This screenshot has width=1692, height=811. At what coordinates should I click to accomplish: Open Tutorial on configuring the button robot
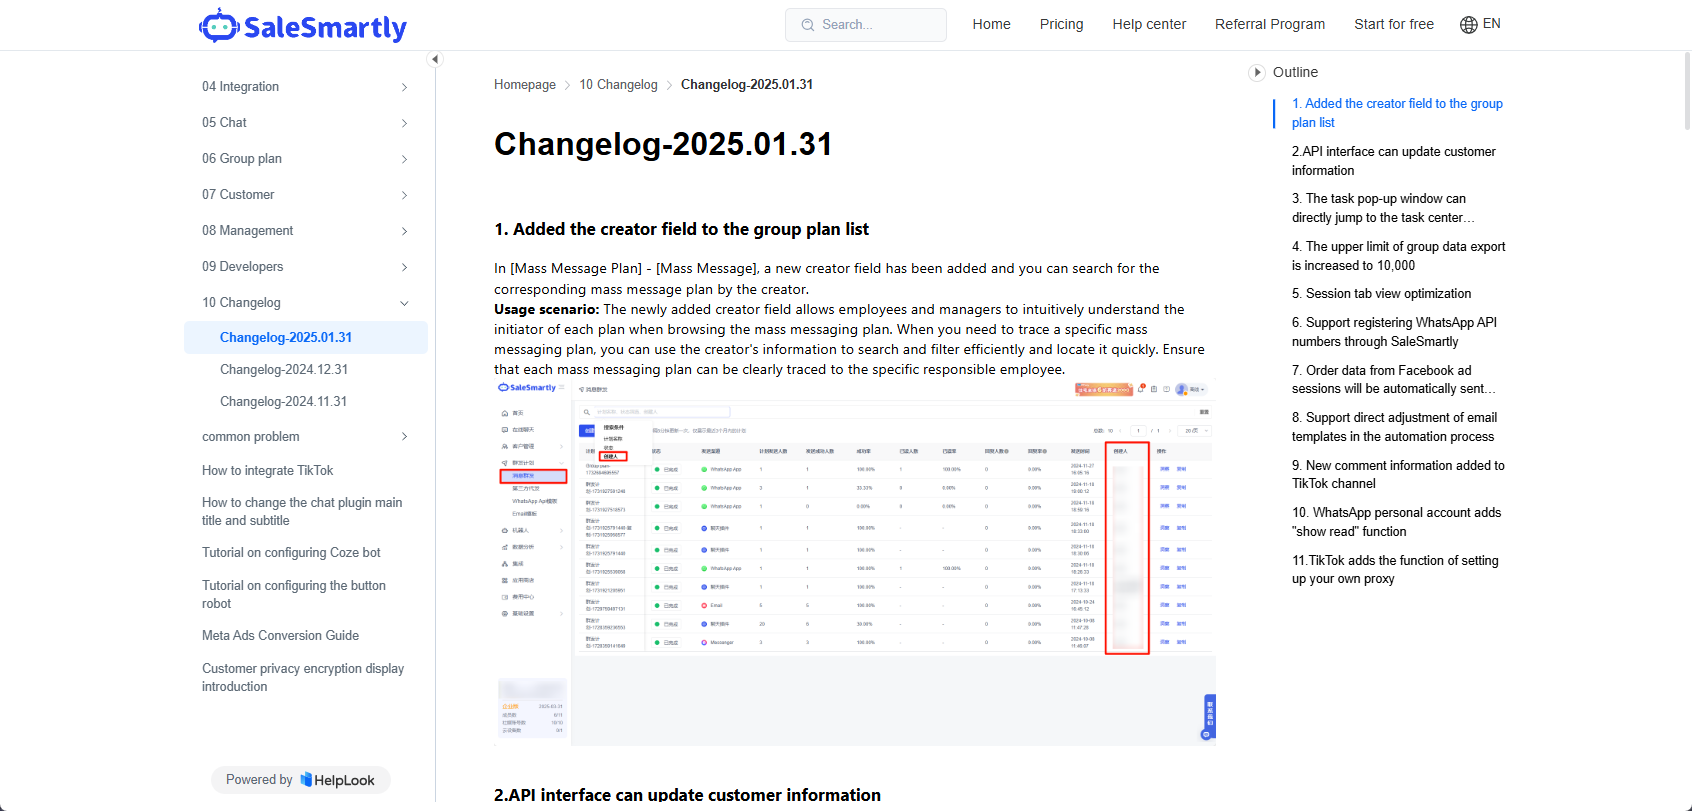tap(294, 595)
